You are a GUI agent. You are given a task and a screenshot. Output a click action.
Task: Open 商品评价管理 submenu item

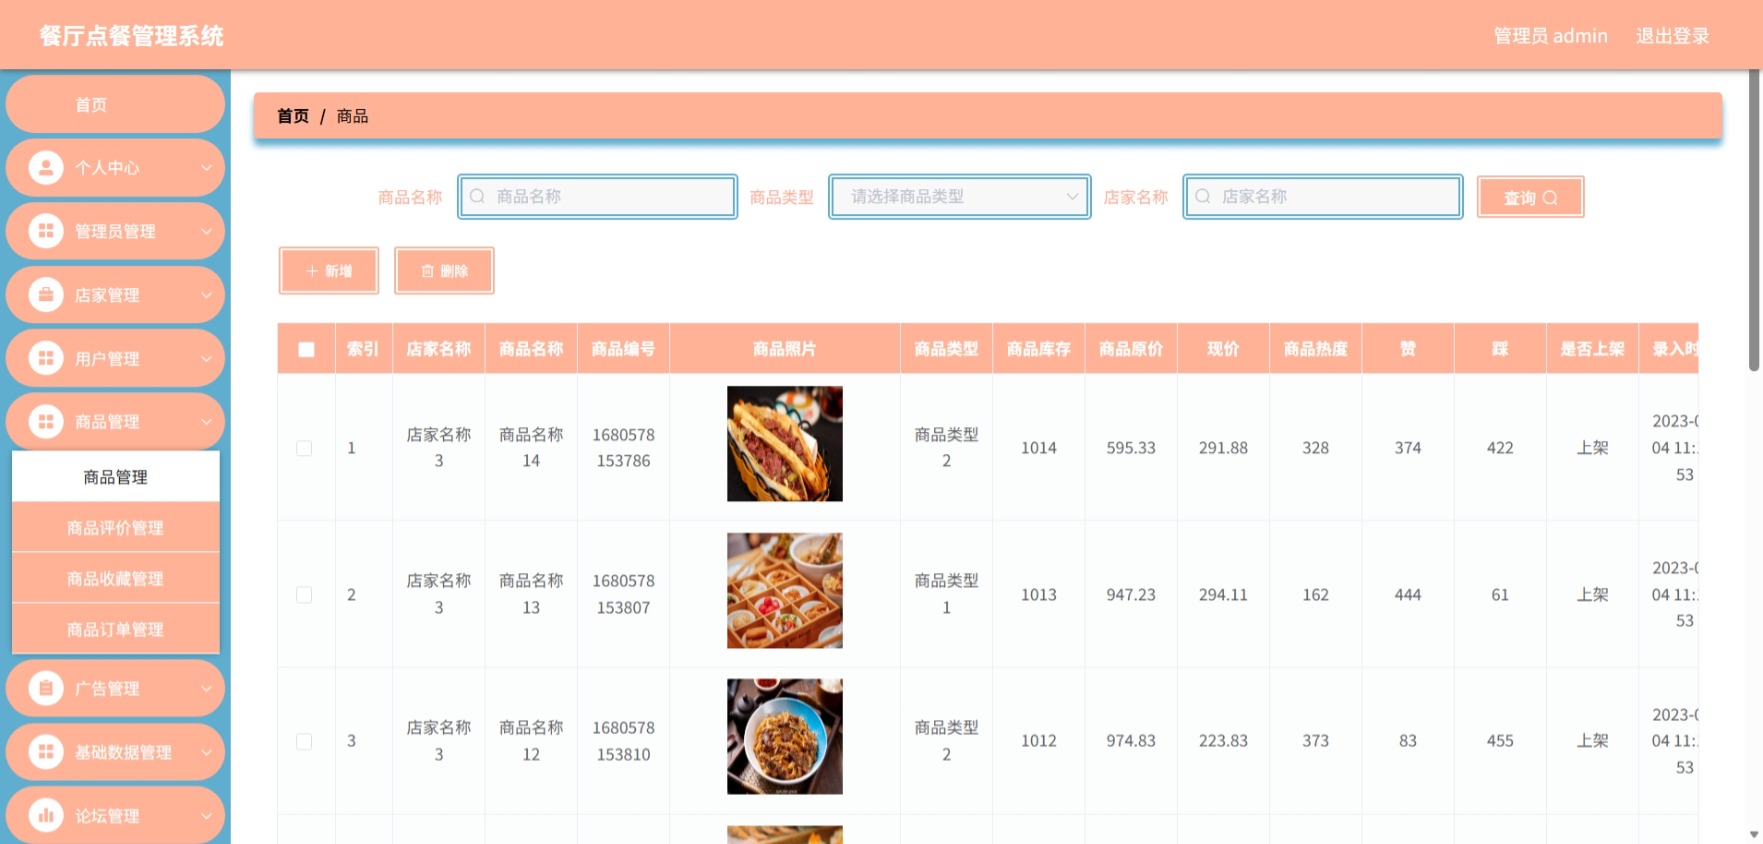[115, 527]
